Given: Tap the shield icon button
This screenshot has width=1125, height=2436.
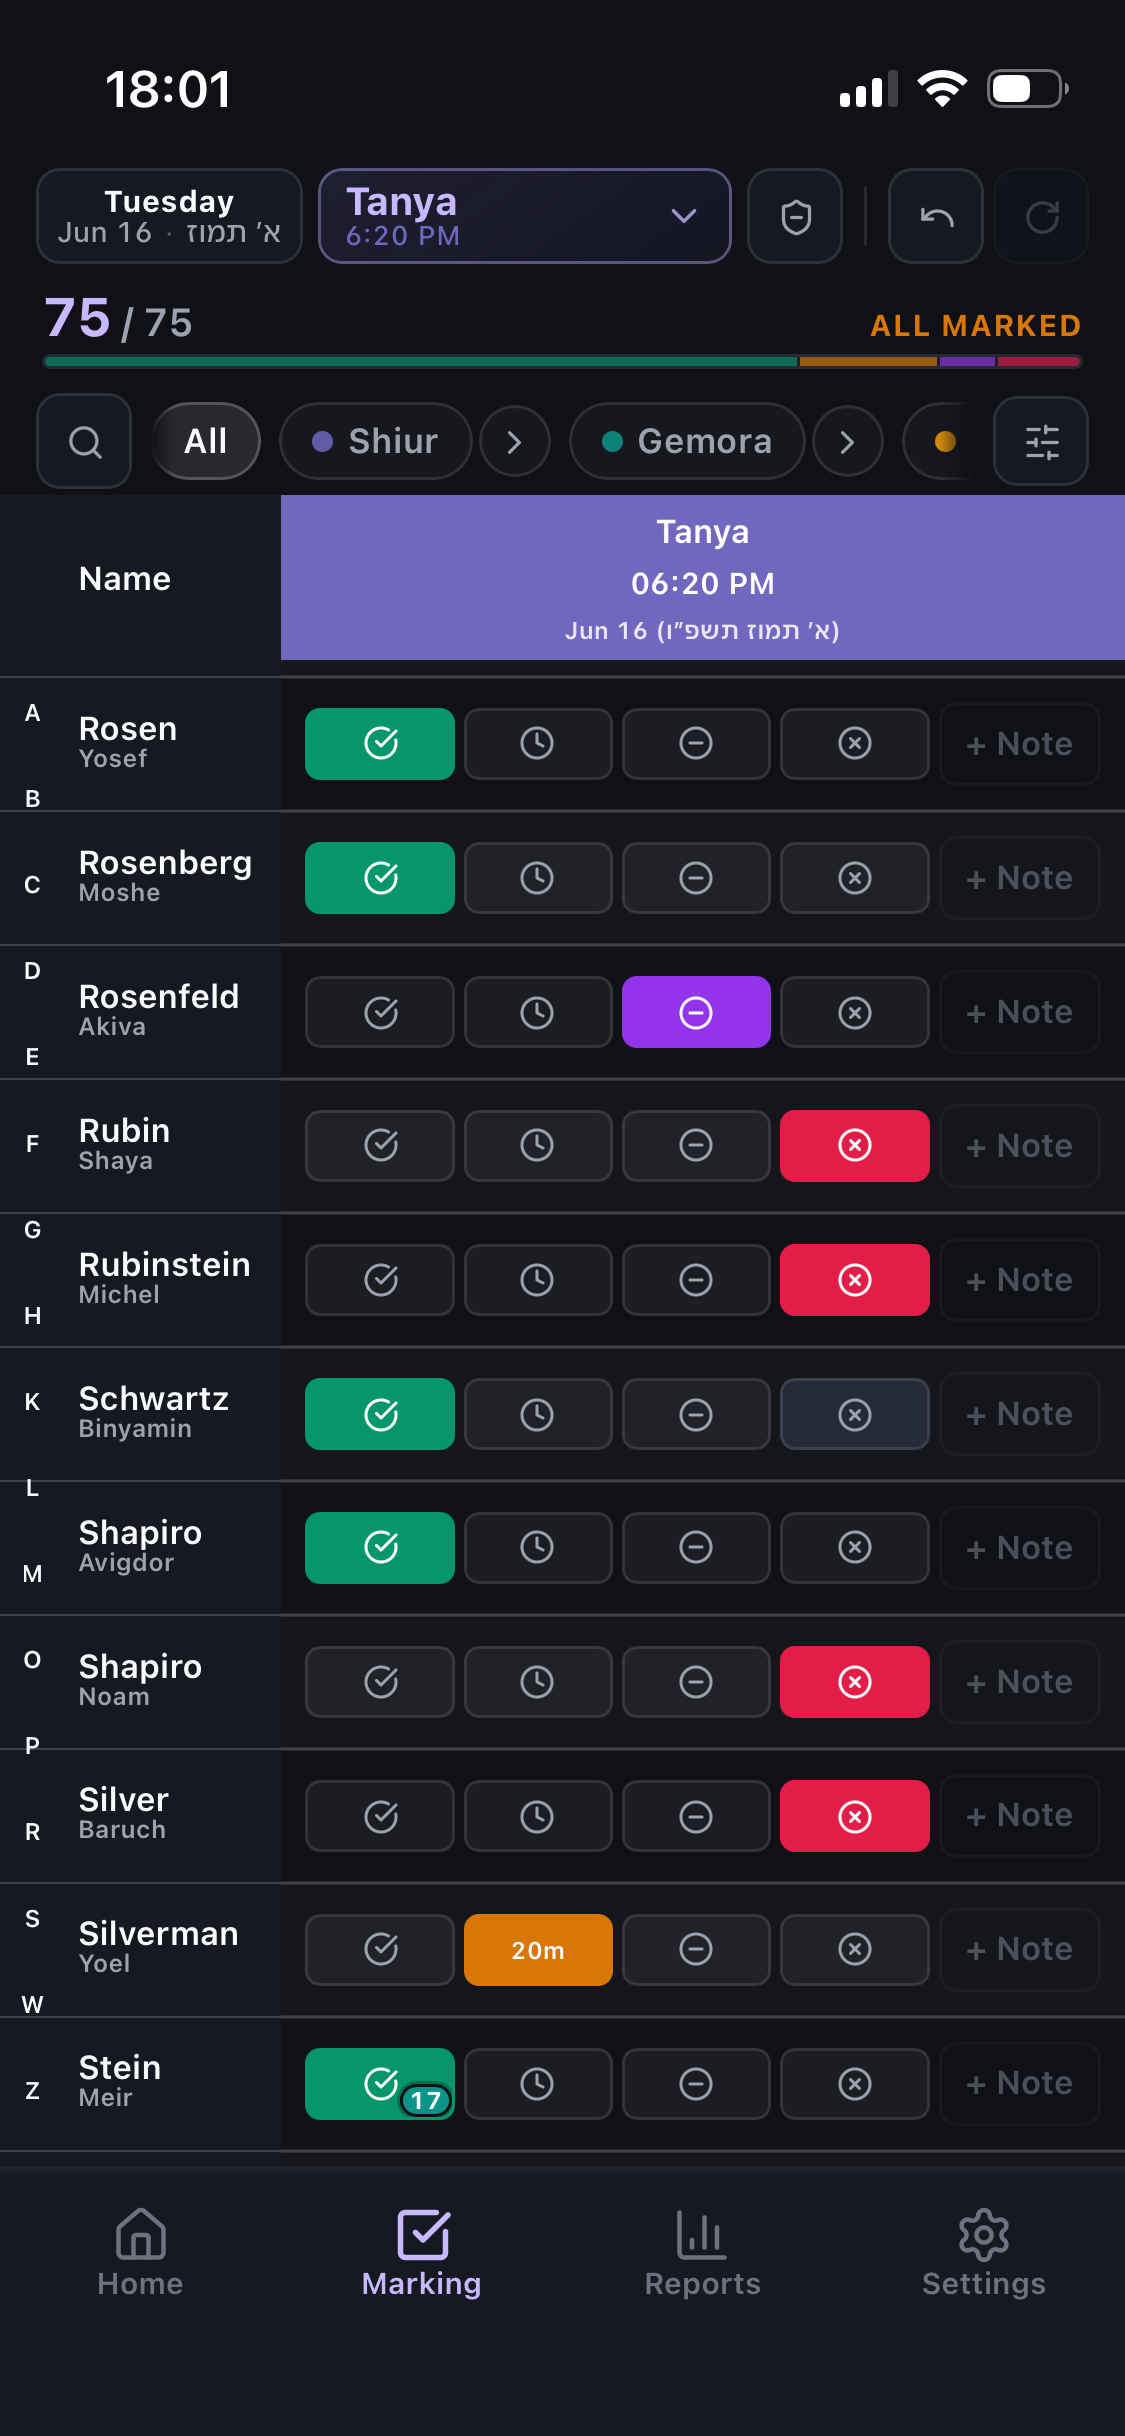Looking at the screenshot, I should pos(795,216).
